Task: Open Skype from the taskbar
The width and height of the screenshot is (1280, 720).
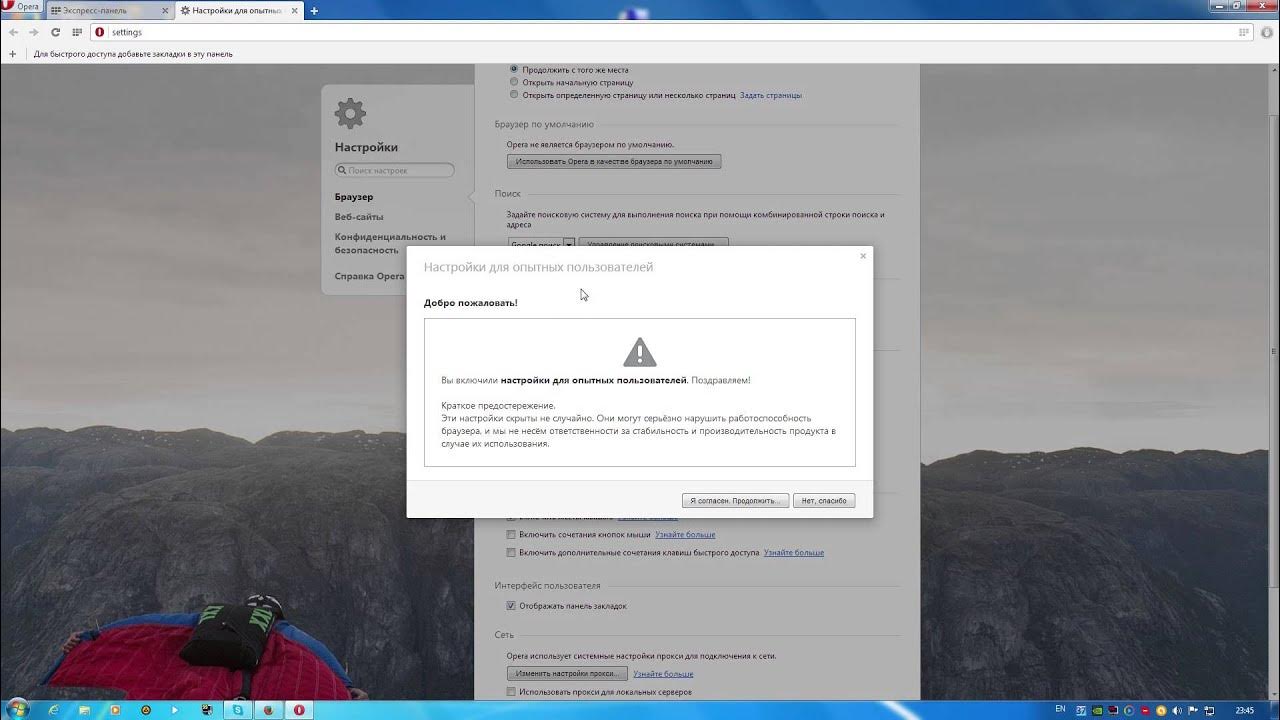Action: tap(238, 710)
